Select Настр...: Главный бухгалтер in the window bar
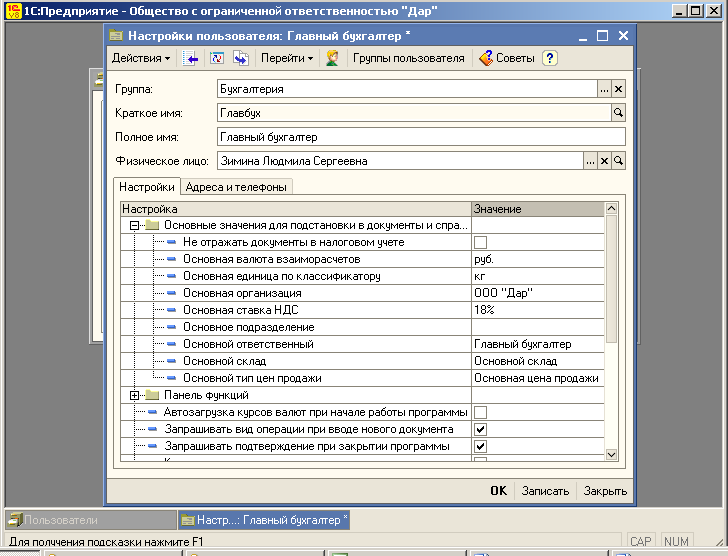The height and width of the screenshot is (556, 728). 264,520
